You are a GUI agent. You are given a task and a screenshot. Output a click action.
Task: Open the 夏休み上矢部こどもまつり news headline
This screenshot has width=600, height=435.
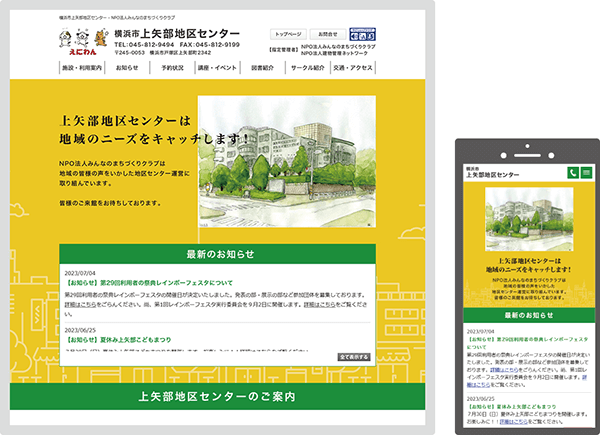coord(120,339)
